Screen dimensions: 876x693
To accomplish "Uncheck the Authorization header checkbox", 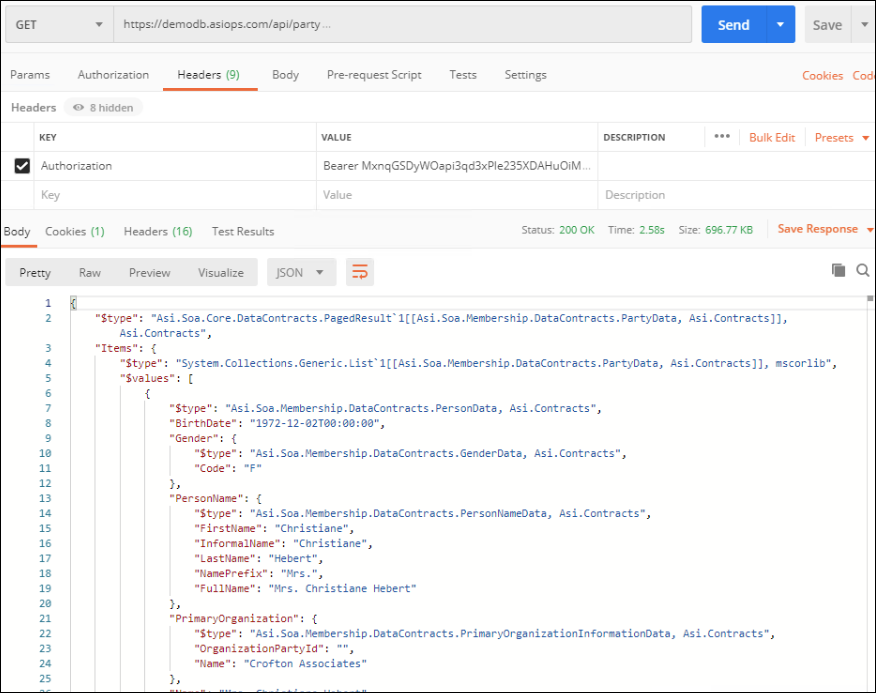I will pyautogui.click(x=22, y=166).
